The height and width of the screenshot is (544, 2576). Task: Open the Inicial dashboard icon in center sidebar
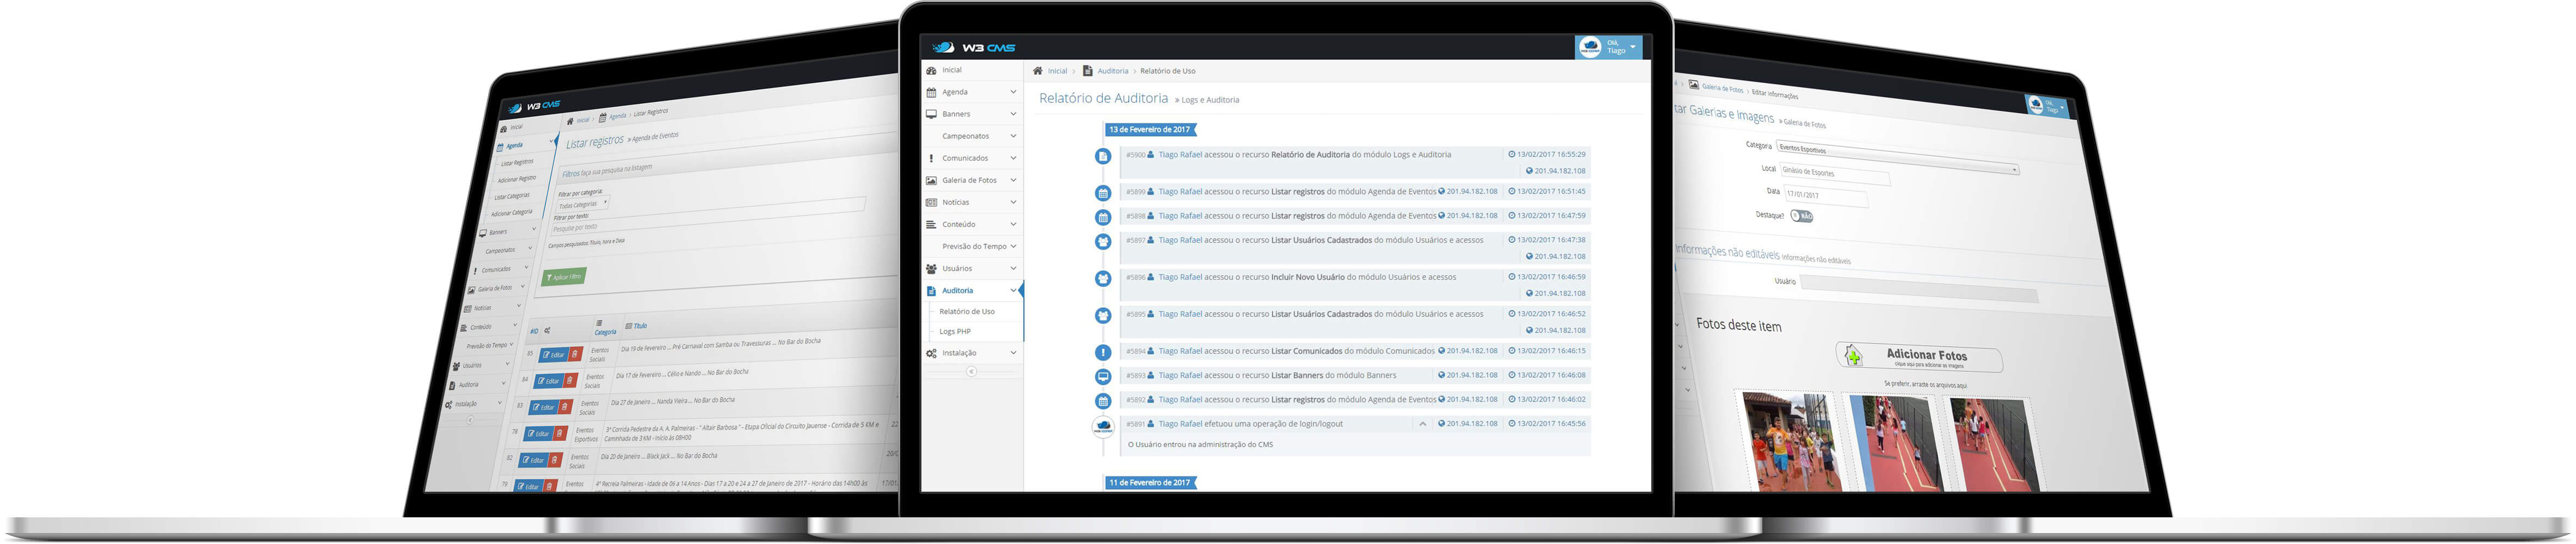pos(931,70)
